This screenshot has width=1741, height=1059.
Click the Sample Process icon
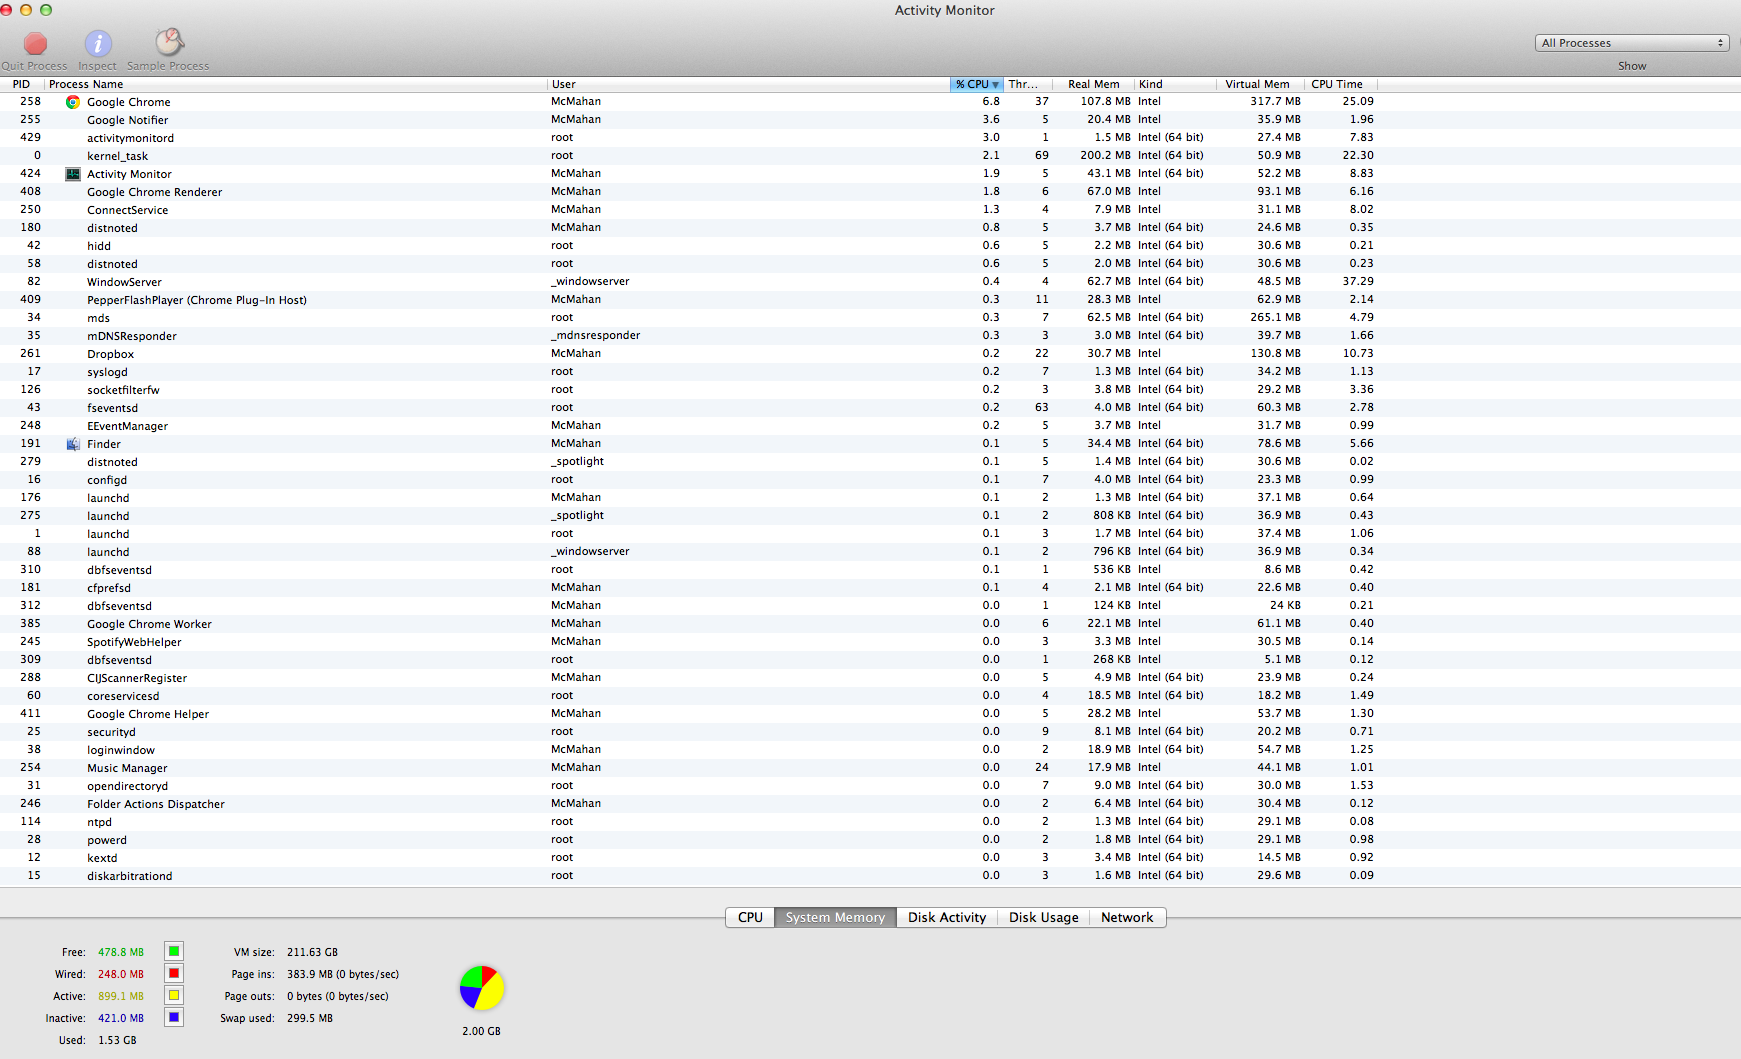coord(169,42)
